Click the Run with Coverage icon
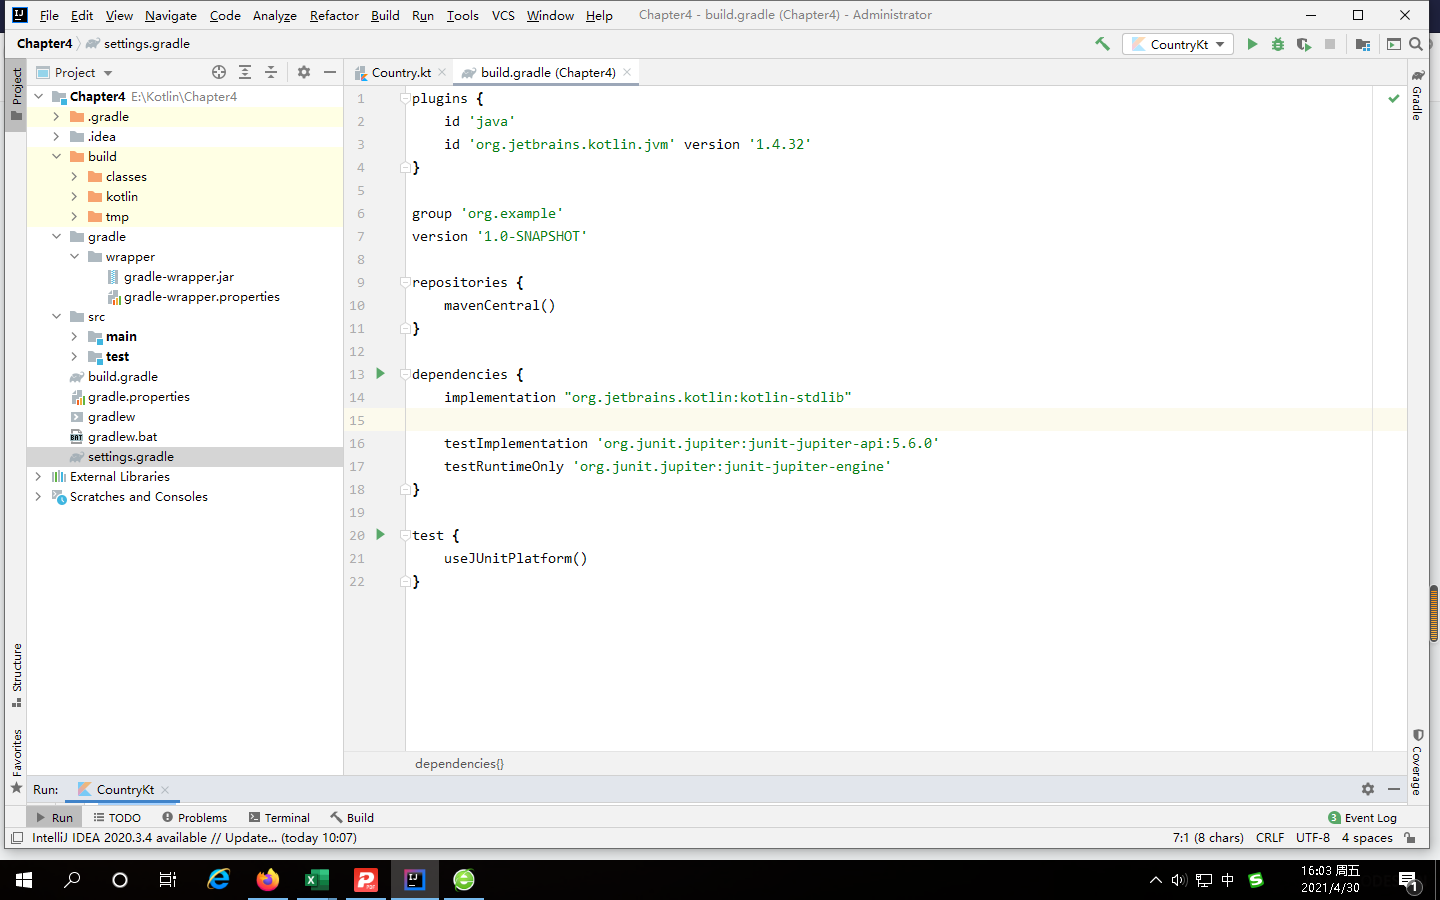Image resolution: width=1440 pixels, height=900 pixels. tap(1304, 44)
